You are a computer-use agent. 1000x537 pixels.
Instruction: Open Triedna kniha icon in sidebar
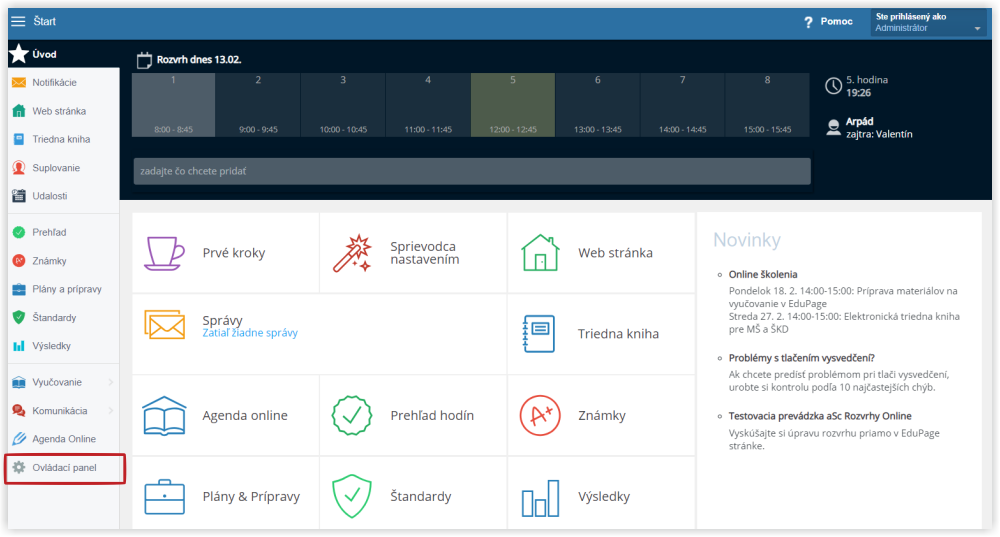point(19,139)
